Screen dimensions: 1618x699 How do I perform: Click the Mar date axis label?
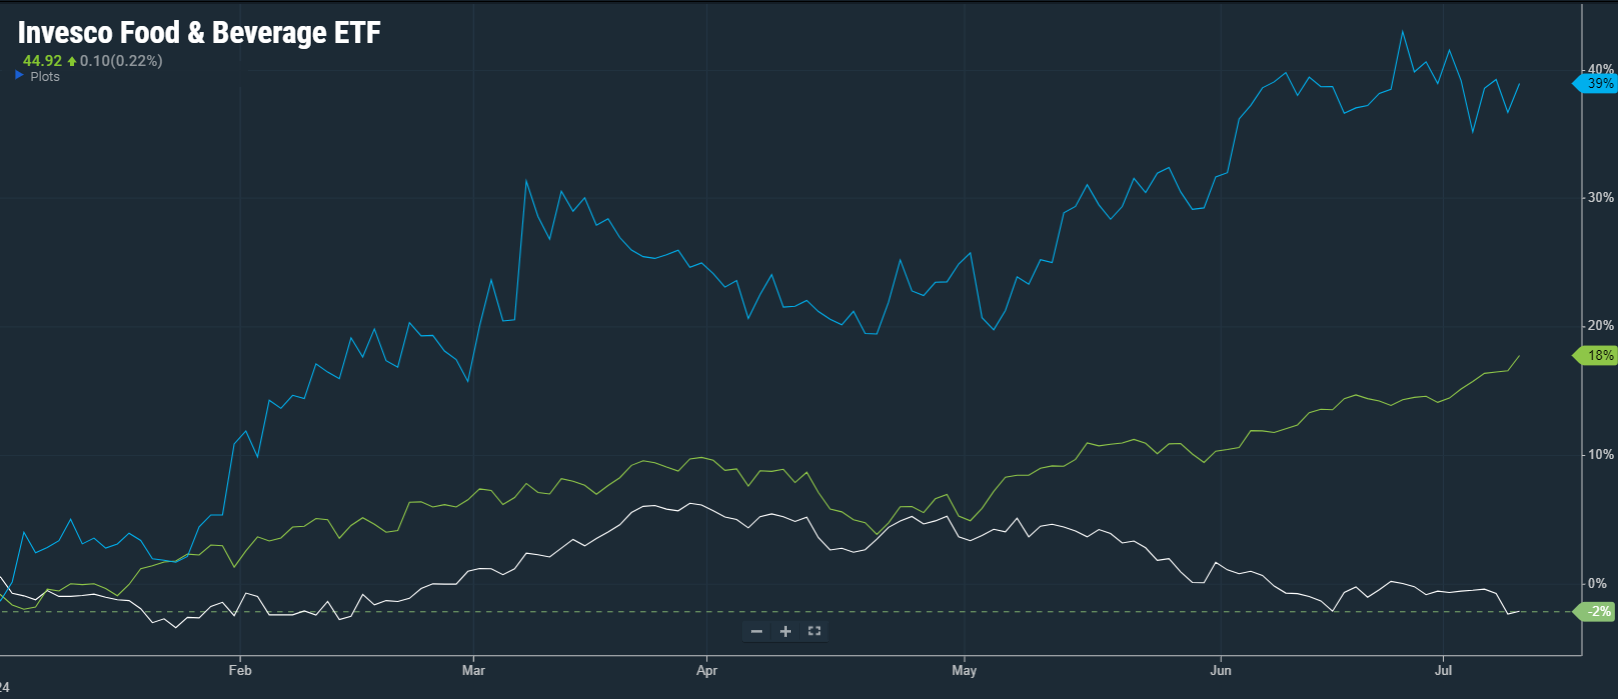(473, 670)
